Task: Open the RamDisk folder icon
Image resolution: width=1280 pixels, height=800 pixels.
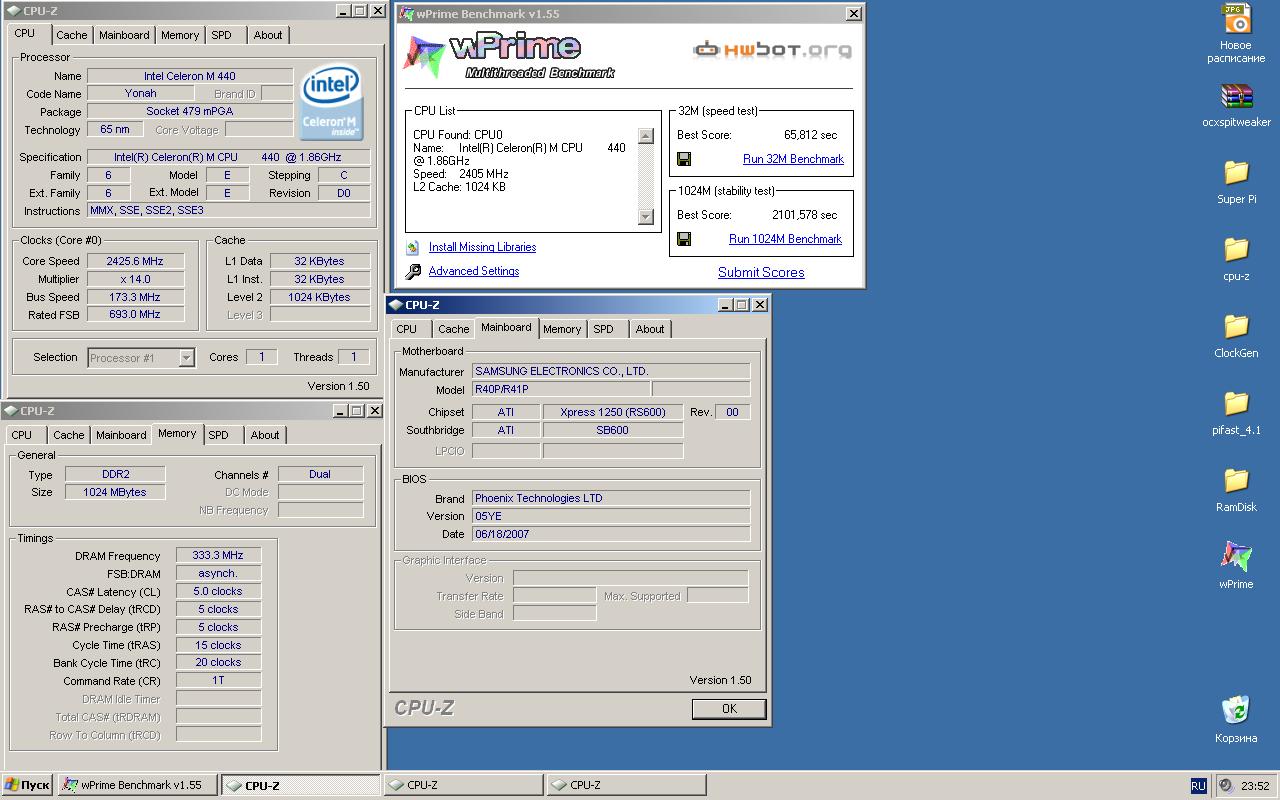Action: [x=1236, y=481]
